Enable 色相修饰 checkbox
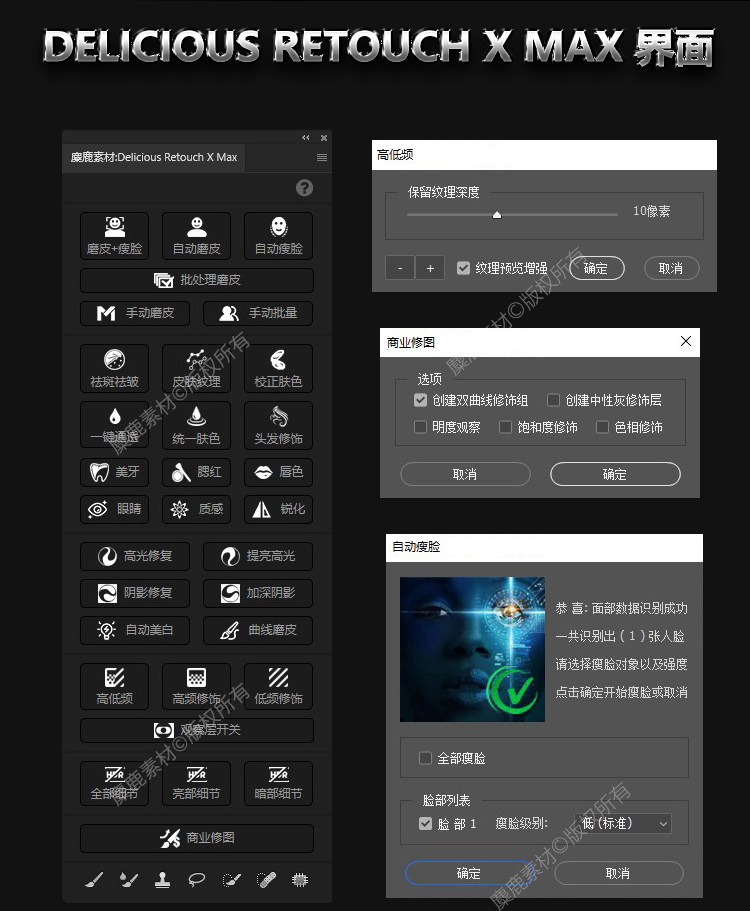This screenshot has width=750, height=911. tap(602, 427)
